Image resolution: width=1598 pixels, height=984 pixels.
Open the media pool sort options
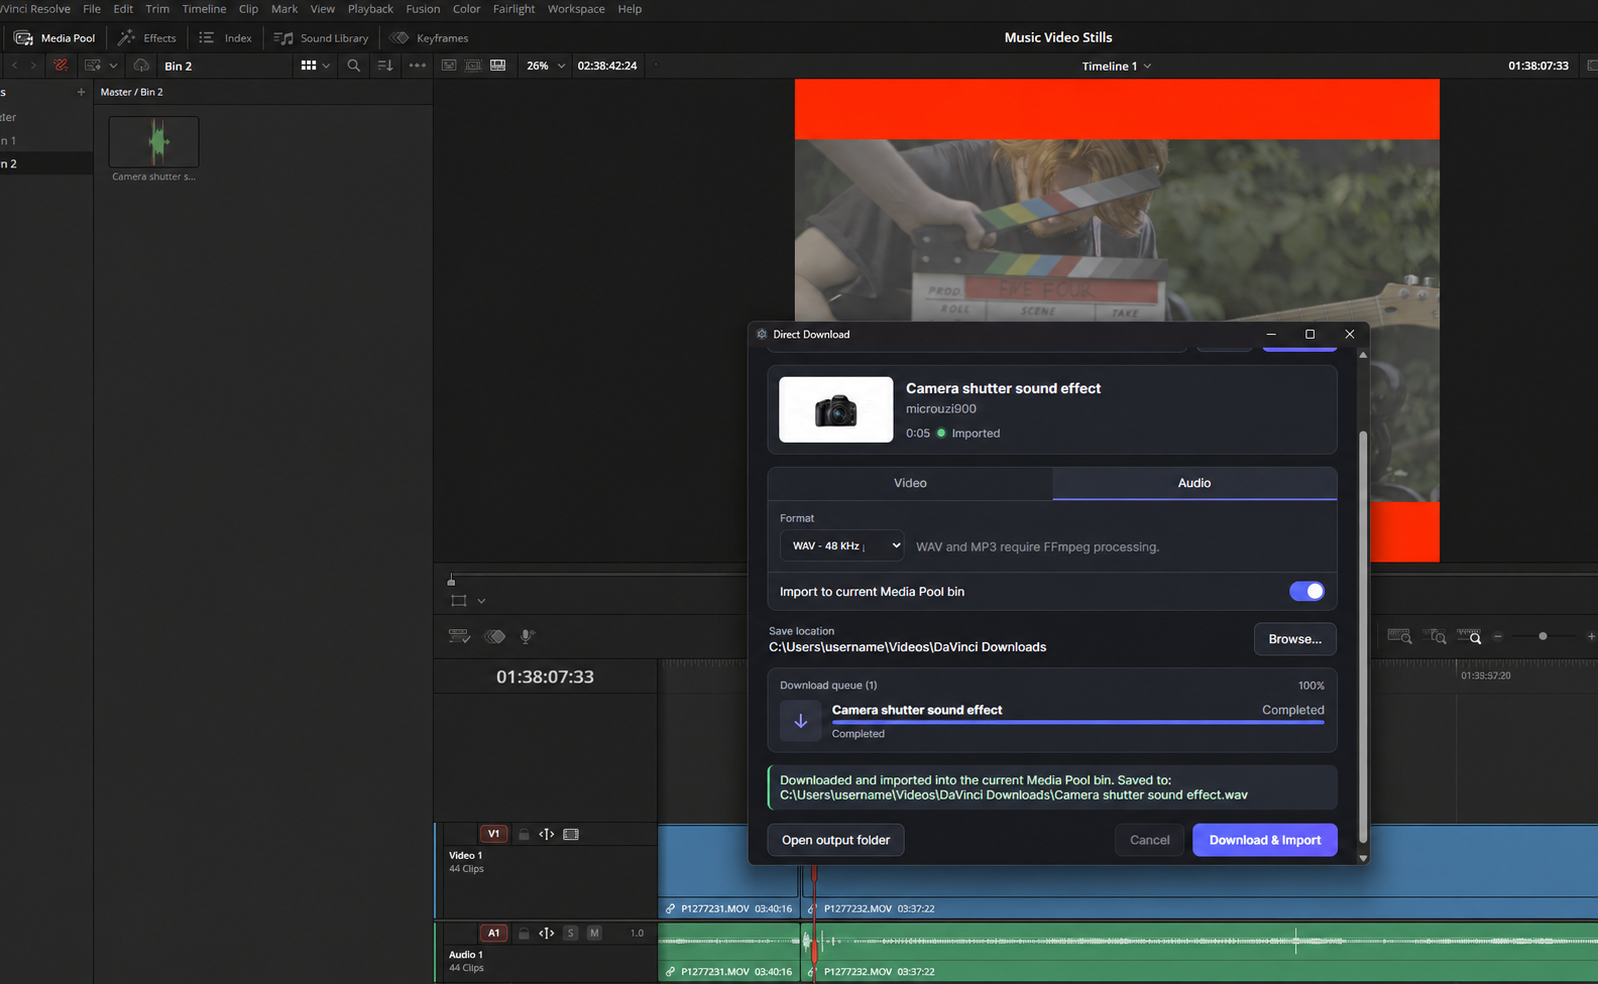385,66
